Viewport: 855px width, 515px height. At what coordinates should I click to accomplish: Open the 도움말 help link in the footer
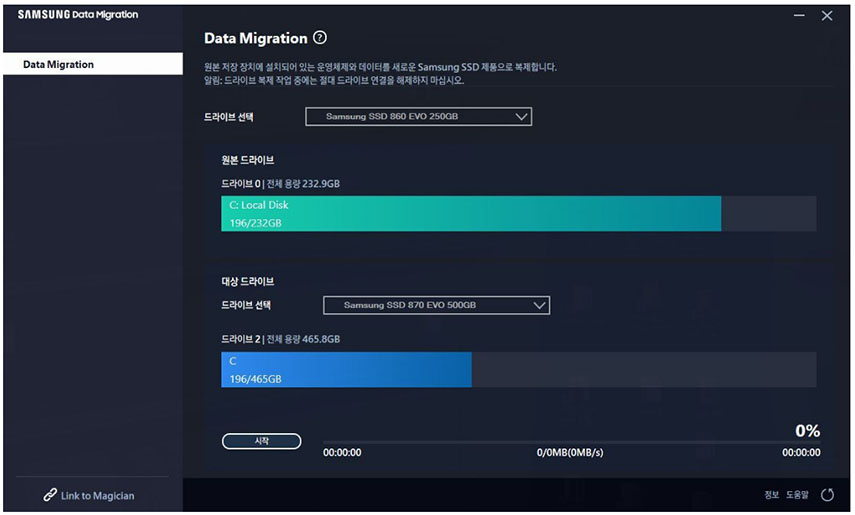coord(796,495)
